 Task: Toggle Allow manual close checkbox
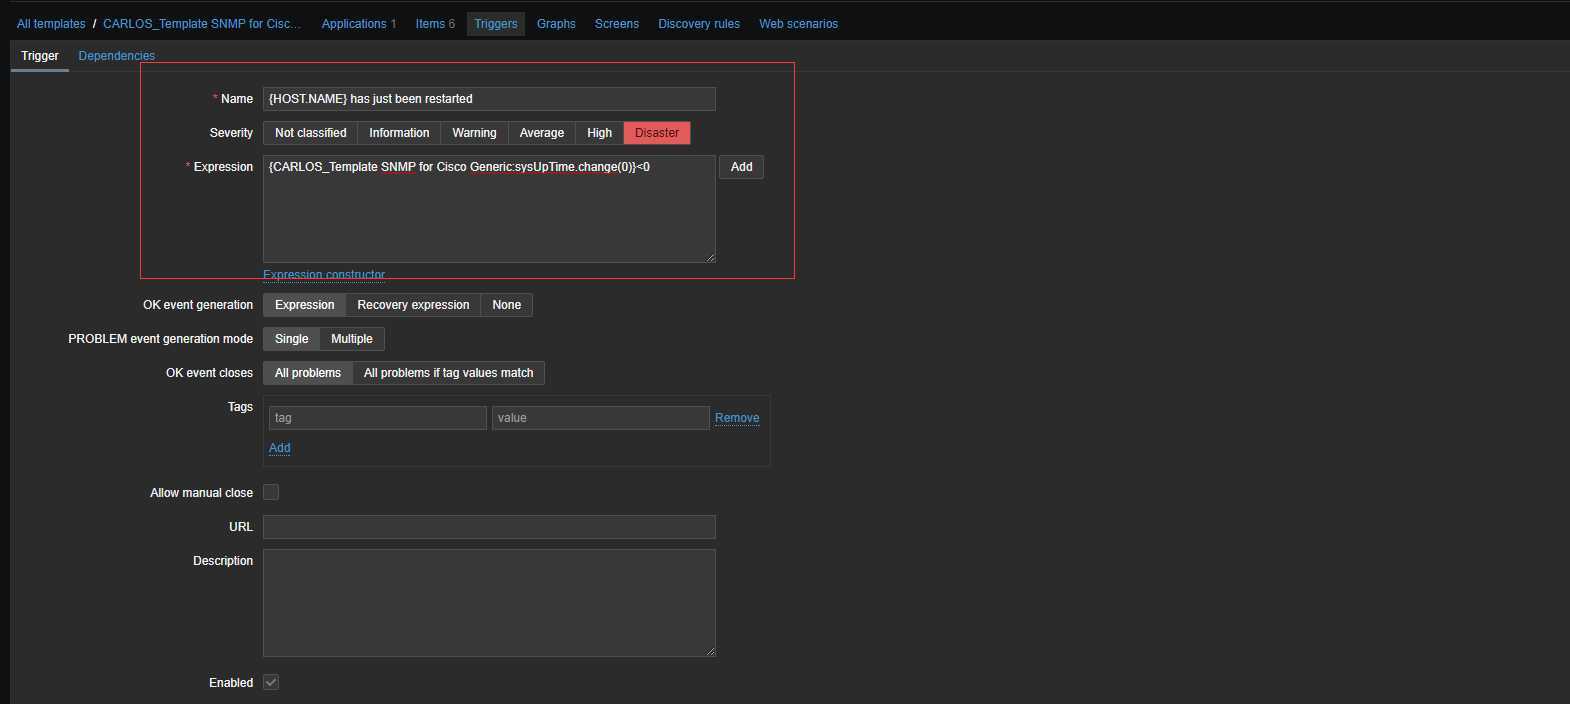[x=271, y=492]
